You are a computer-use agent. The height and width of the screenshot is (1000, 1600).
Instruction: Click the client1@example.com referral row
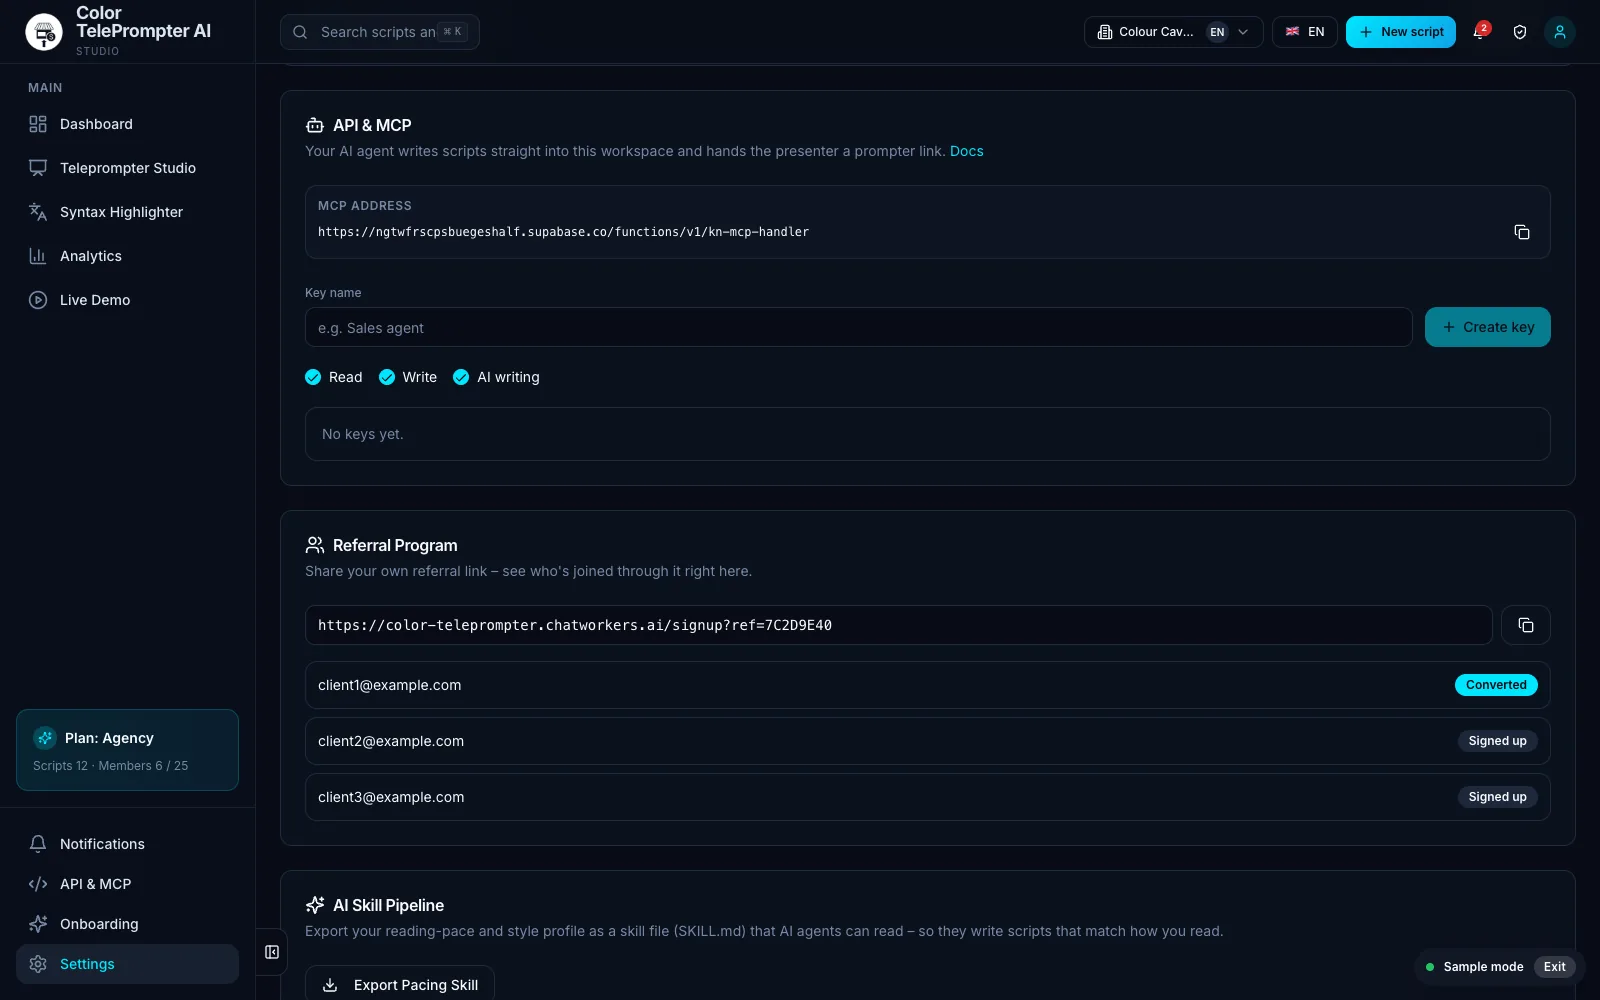(927, 685)
